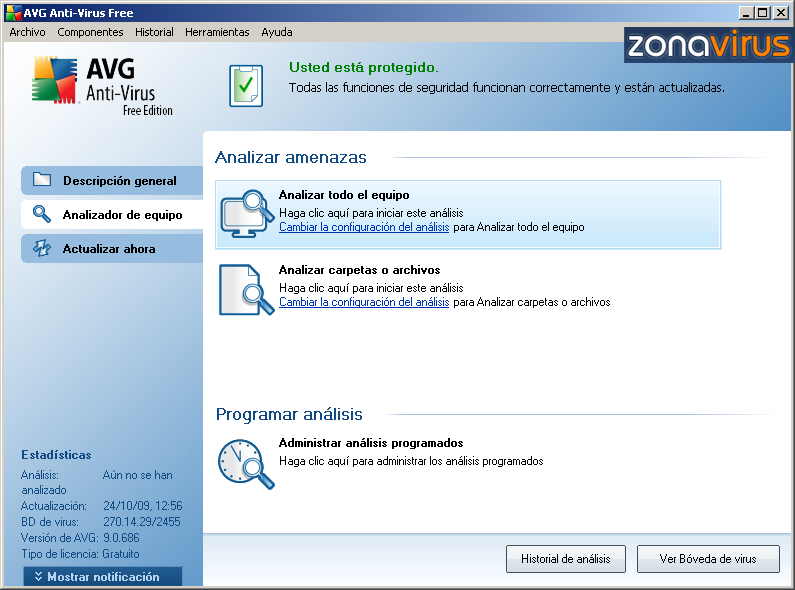
Task: Click the Ver Bóveda de virus button
Action: (708, 559)
